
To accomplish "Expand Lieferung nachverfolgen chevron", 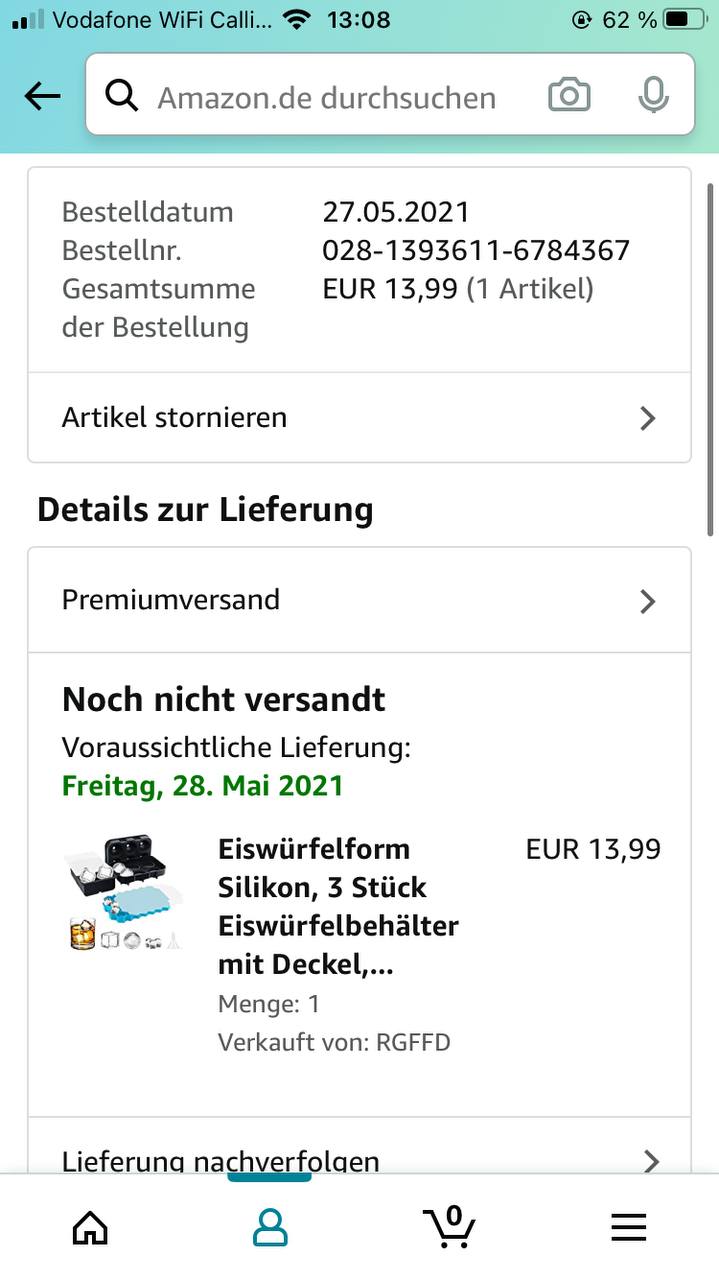I will tap(651, 1161).
